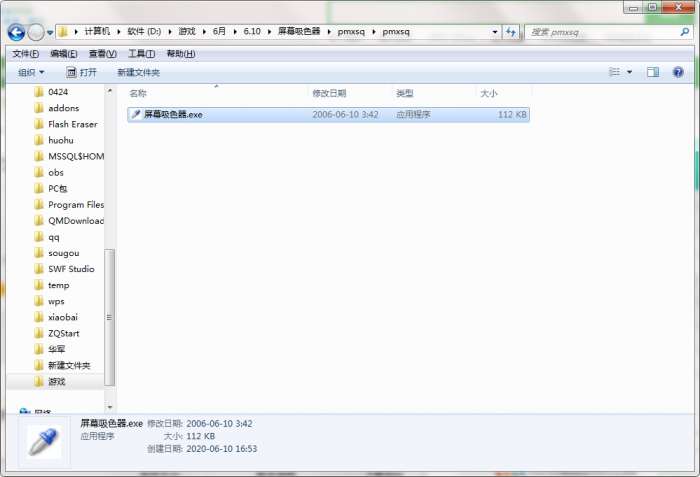This screenshot has height=477, width=700.
Task: Click the navigation pane scrollbar thumb
Action: pyautogui.click(x=109, y=317)
